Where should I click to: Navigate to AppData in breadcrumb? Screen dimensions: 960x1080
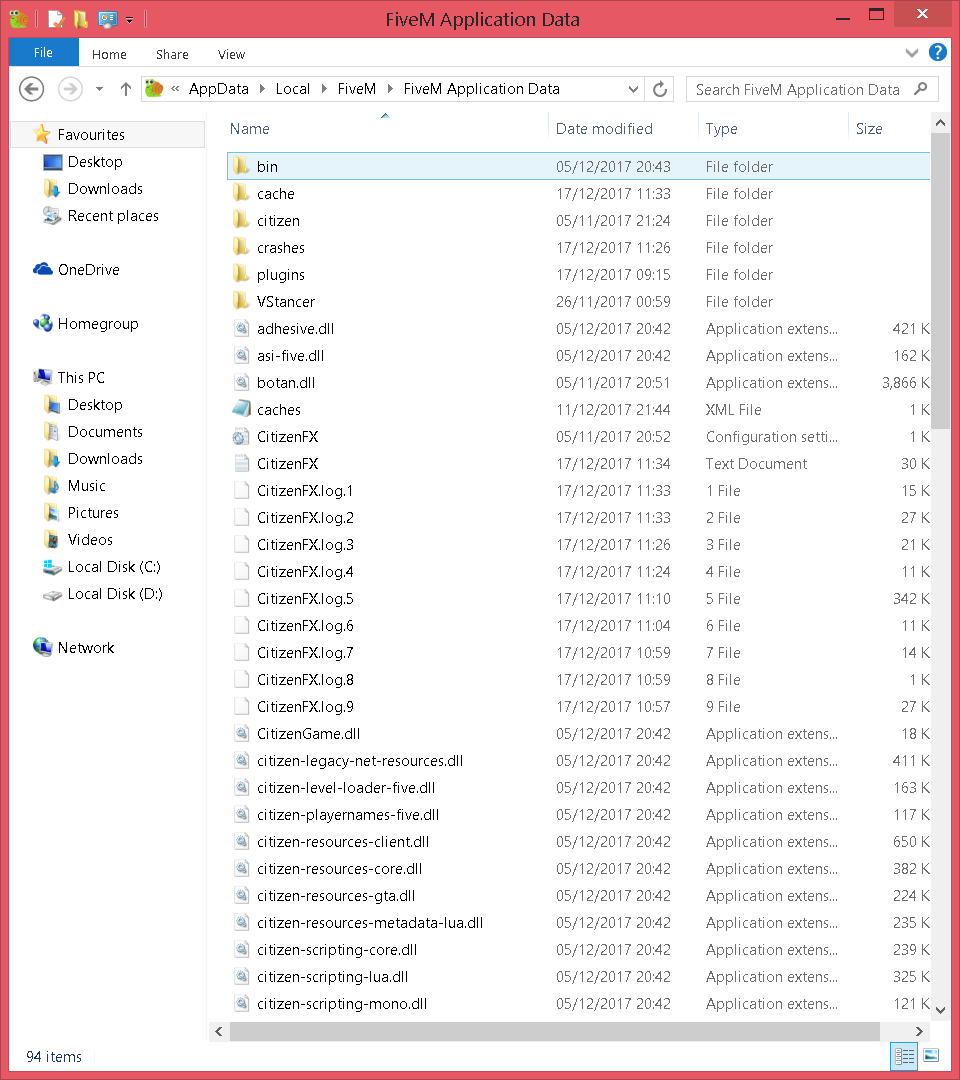tap(219, 89)
